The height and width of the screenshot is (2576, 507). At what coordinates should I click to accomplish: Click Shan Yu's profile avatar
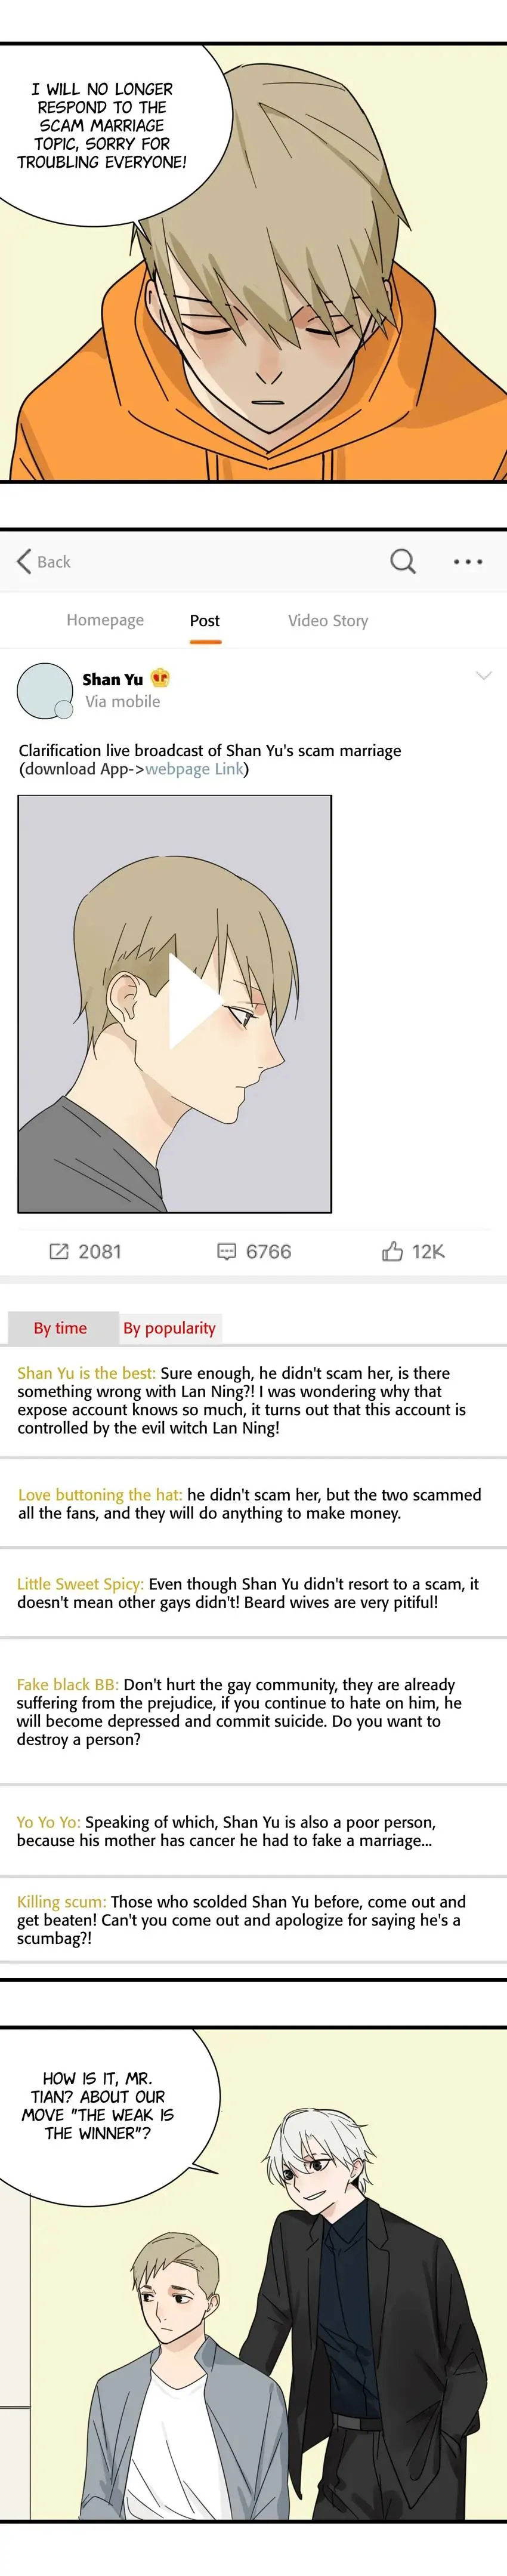coord(44,690)
